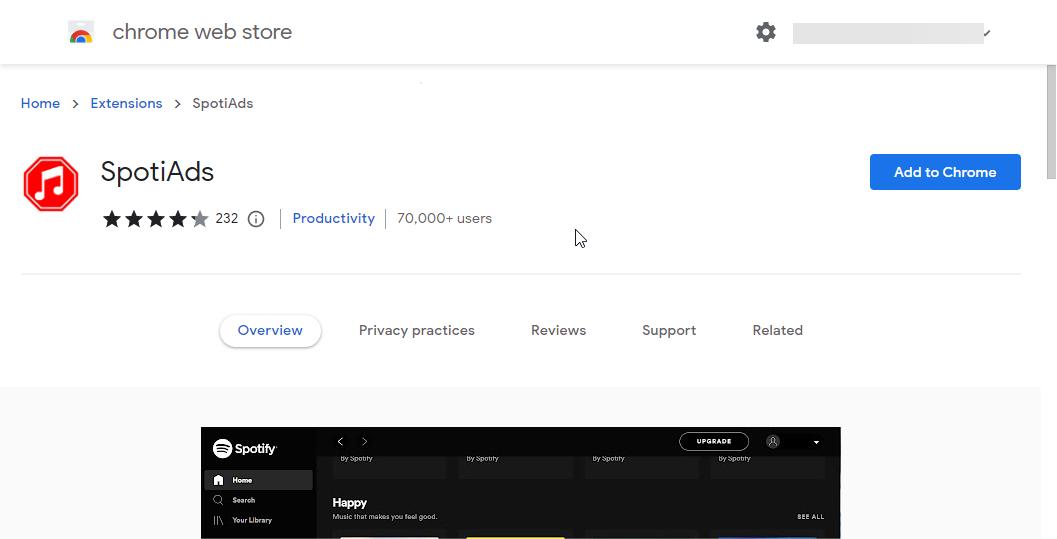Viewport: 1057px width, 539px height.
Task: Click the Spotify preview screenshot
Action: click(x=520, y=483)
